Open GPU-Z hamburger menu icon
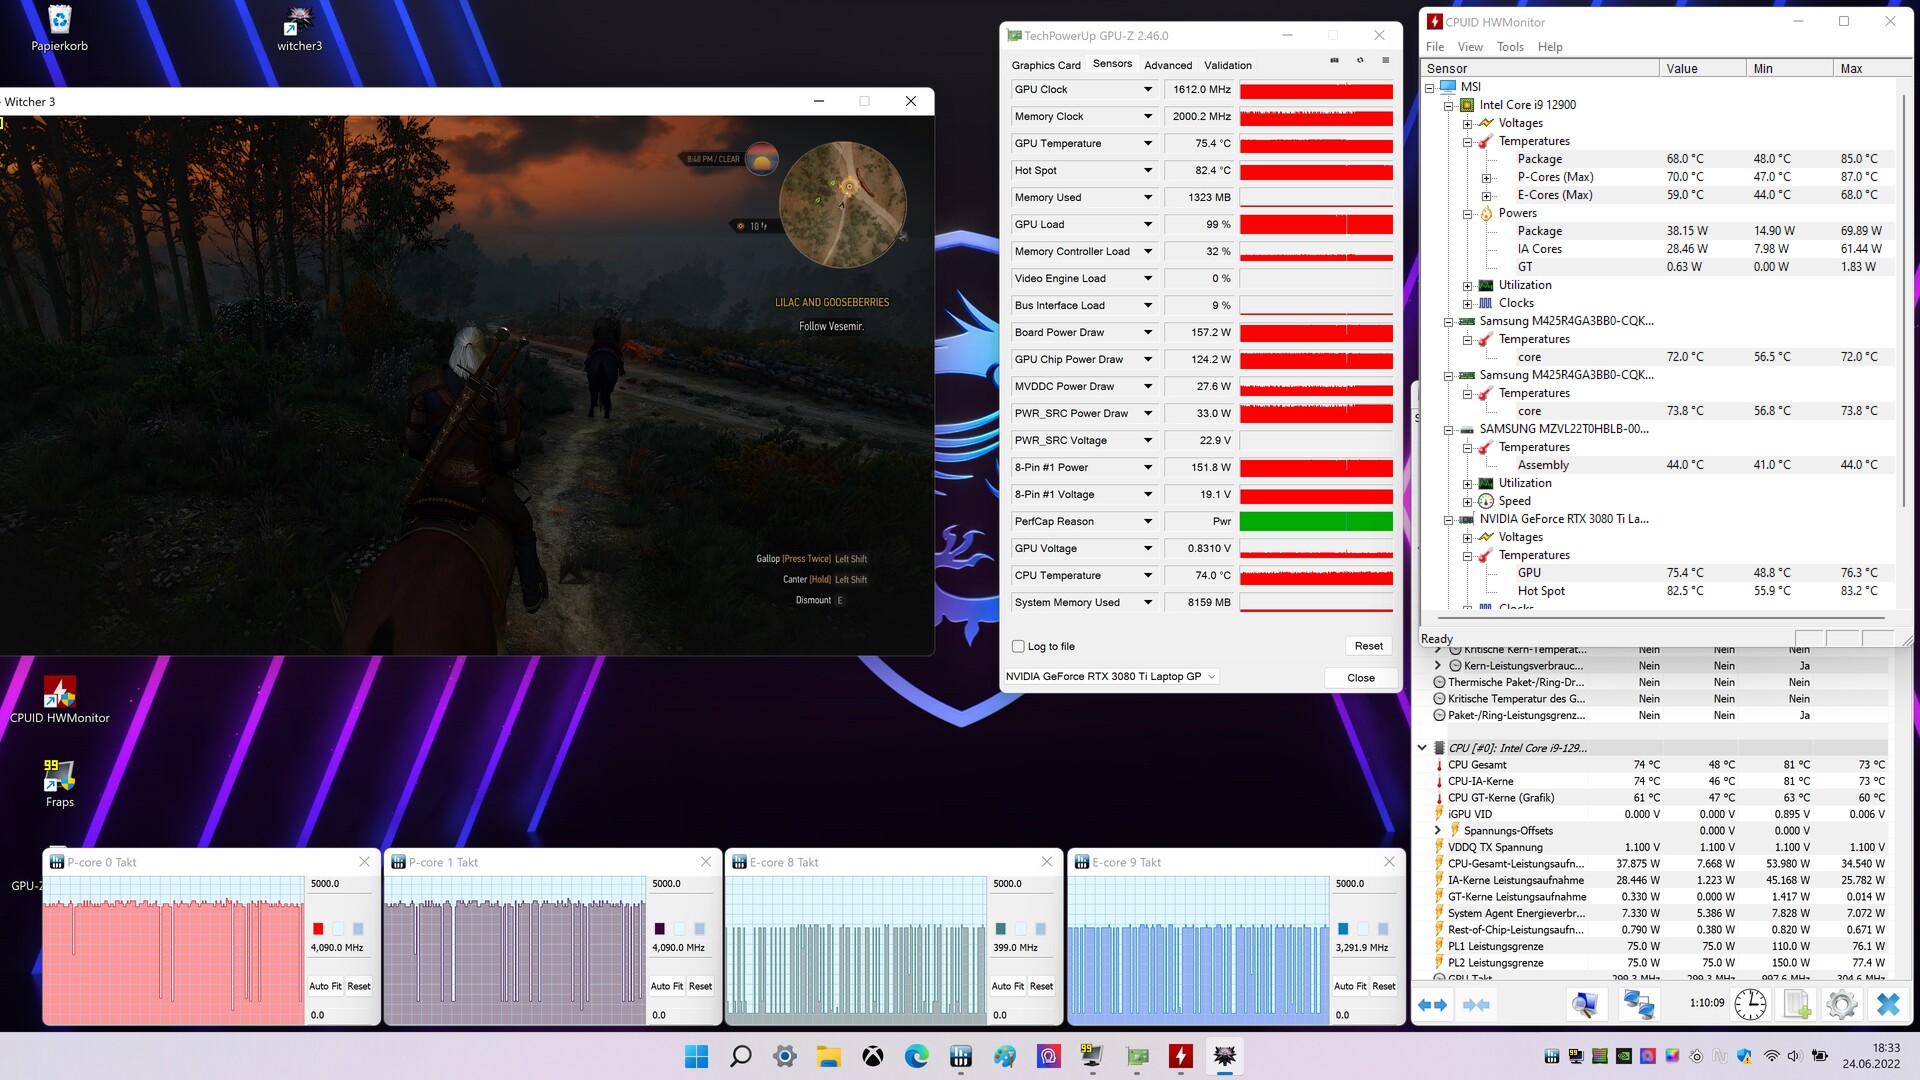The width and height of the screenshot is (1920, 1080). pos(1386,61)
